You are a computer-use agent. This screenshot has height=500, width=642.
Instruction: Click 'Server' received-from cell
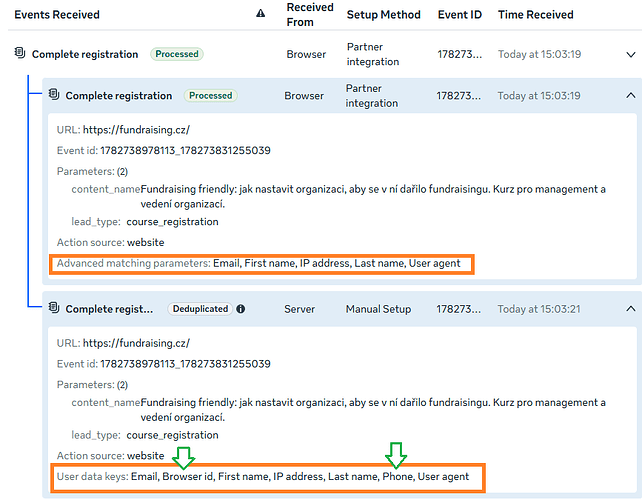click(299, 309)
